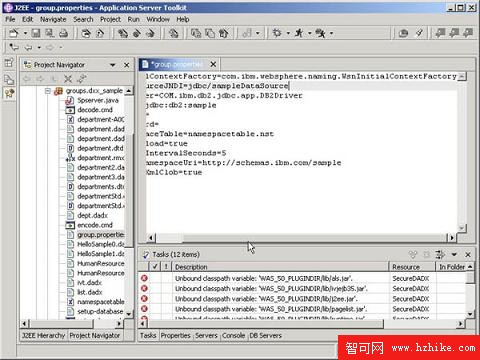Click the Tasks list scroll-down arrow
Screen dimensions: 480x360
pyautogui.click(x=470, y=314)
